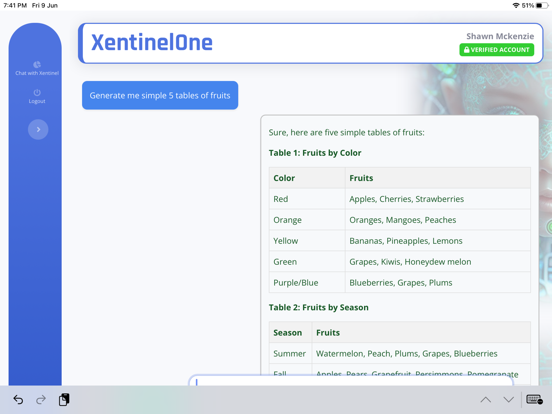The image size is (552, 414).
Task: Select 'Blueberries, Grapes, Plums' cell
Action: pos(438,282)
